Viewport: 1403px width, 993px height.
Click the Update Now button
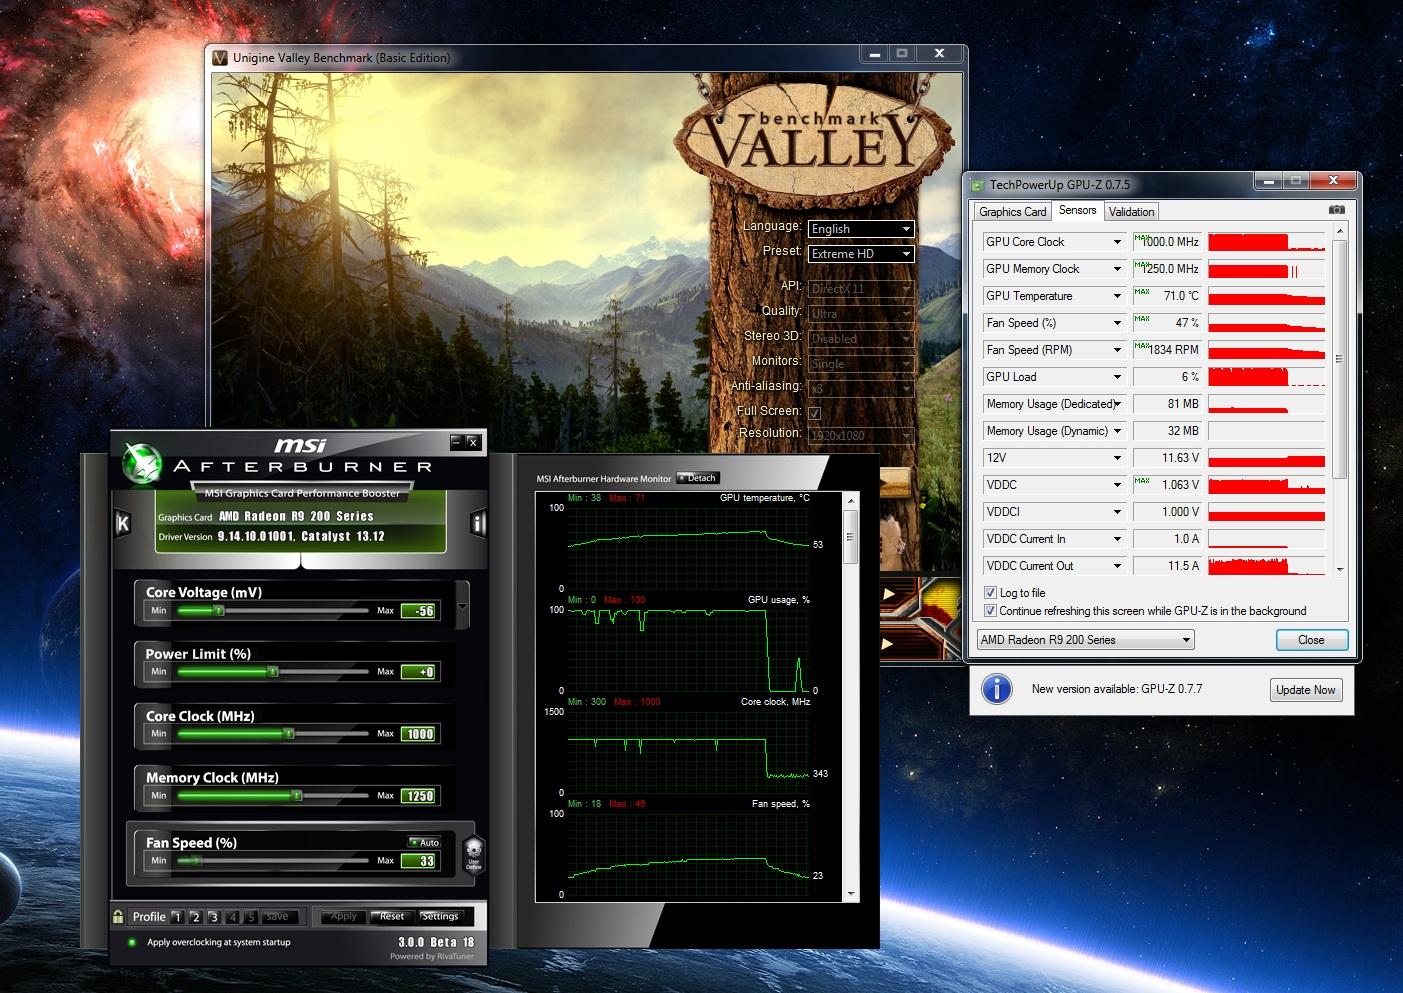[x=1305, y=690]
